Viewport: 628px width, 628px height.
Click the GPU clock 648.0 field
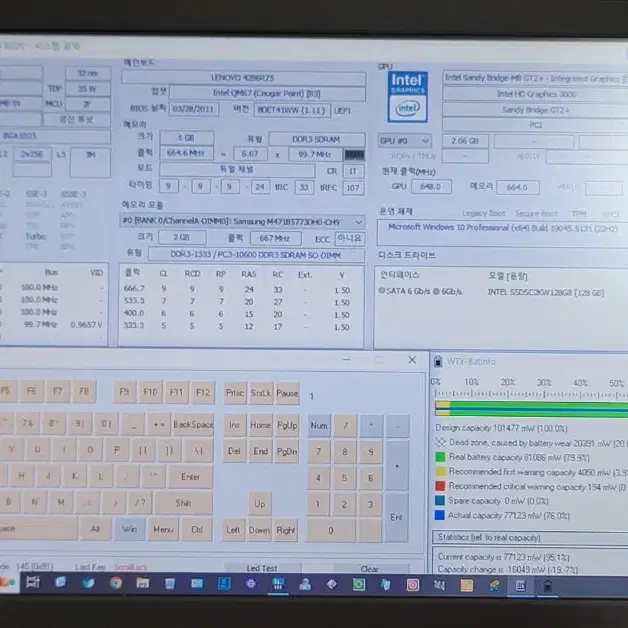coord(431,187)
